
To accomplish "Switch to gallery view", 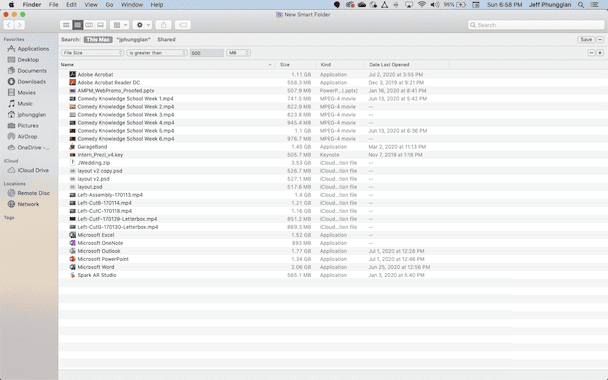I will (100, 25).
